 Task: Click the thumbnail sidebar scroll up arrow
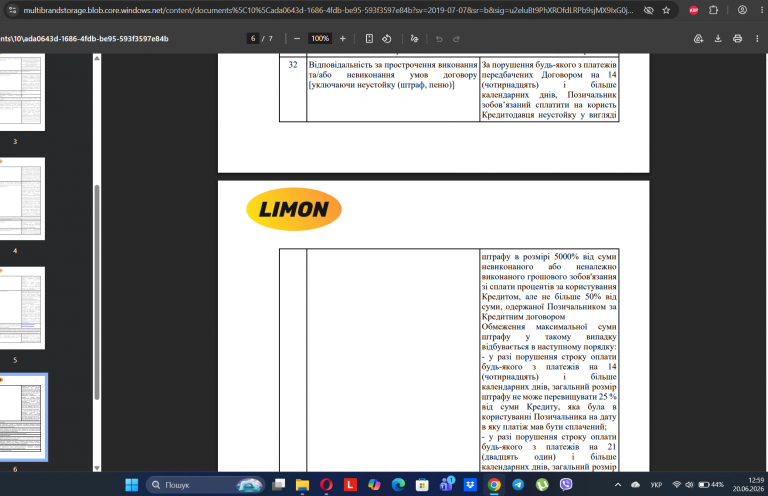97,58
